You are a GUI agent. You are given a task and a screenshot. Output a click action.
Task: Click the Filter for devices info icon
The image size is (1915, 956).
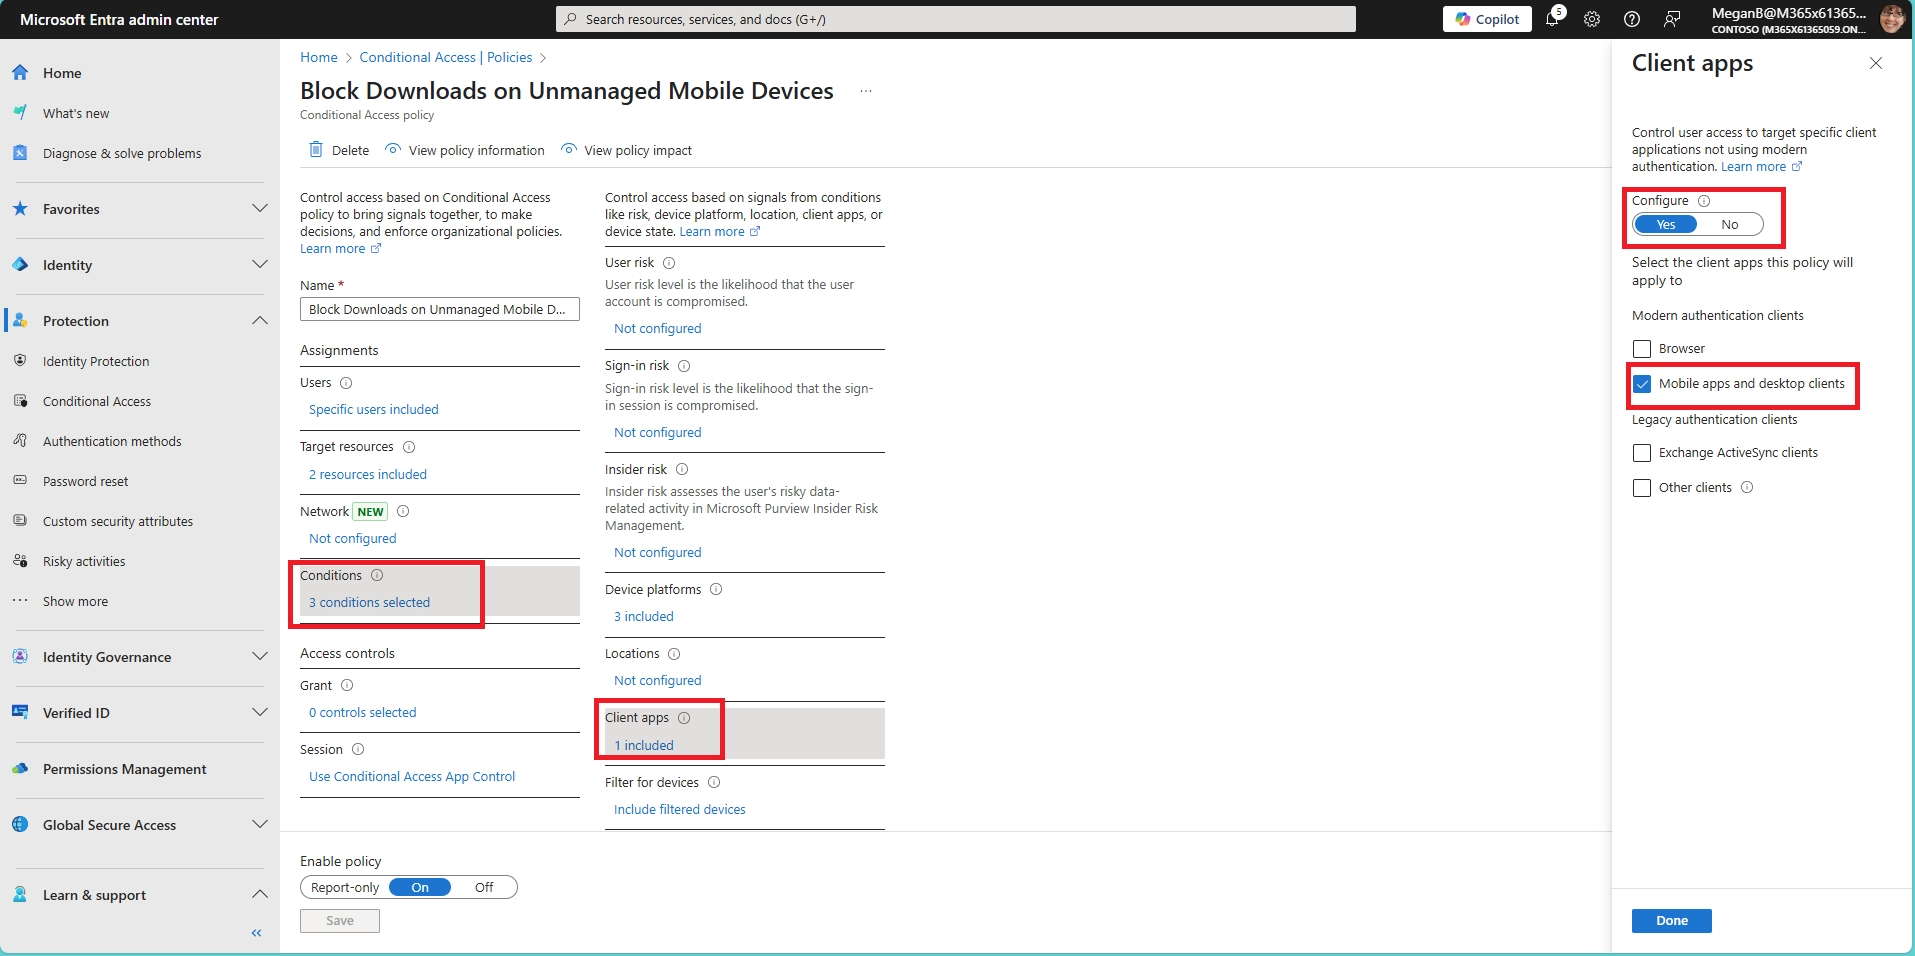click(714, 782)
